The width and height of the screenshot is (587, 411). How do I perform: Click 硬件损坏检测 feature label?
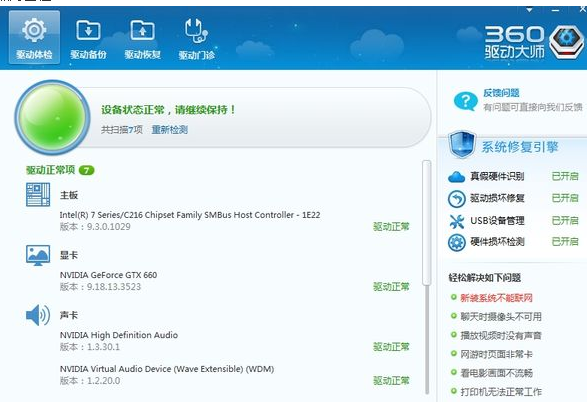click(497, 242)
